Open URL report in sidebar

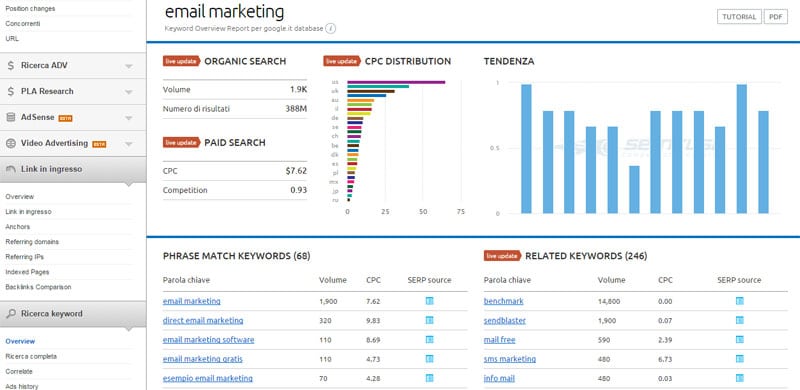[12, 38]
